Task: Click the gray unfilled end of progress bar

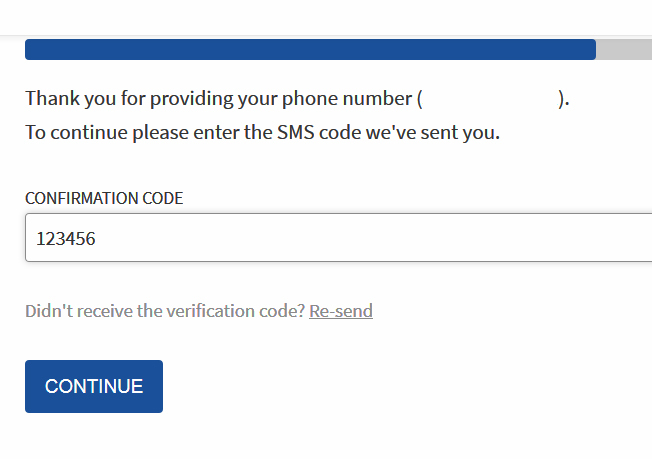Action: [625, 50]
